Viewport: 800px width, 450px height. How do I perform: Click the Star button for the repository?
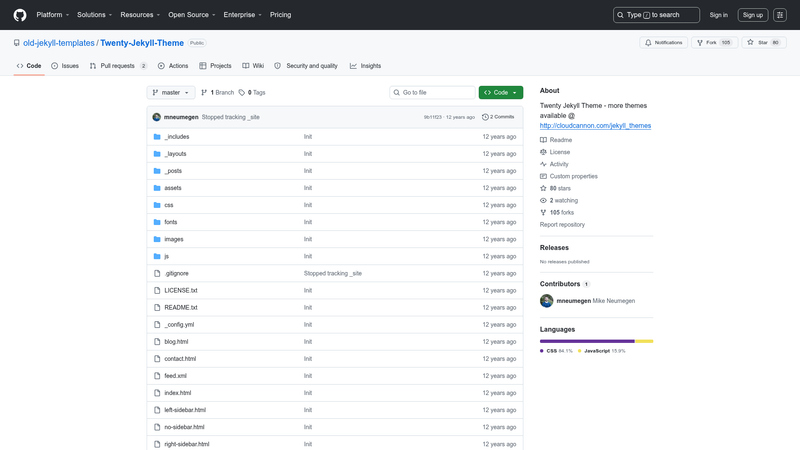click(x=764, y=42)
